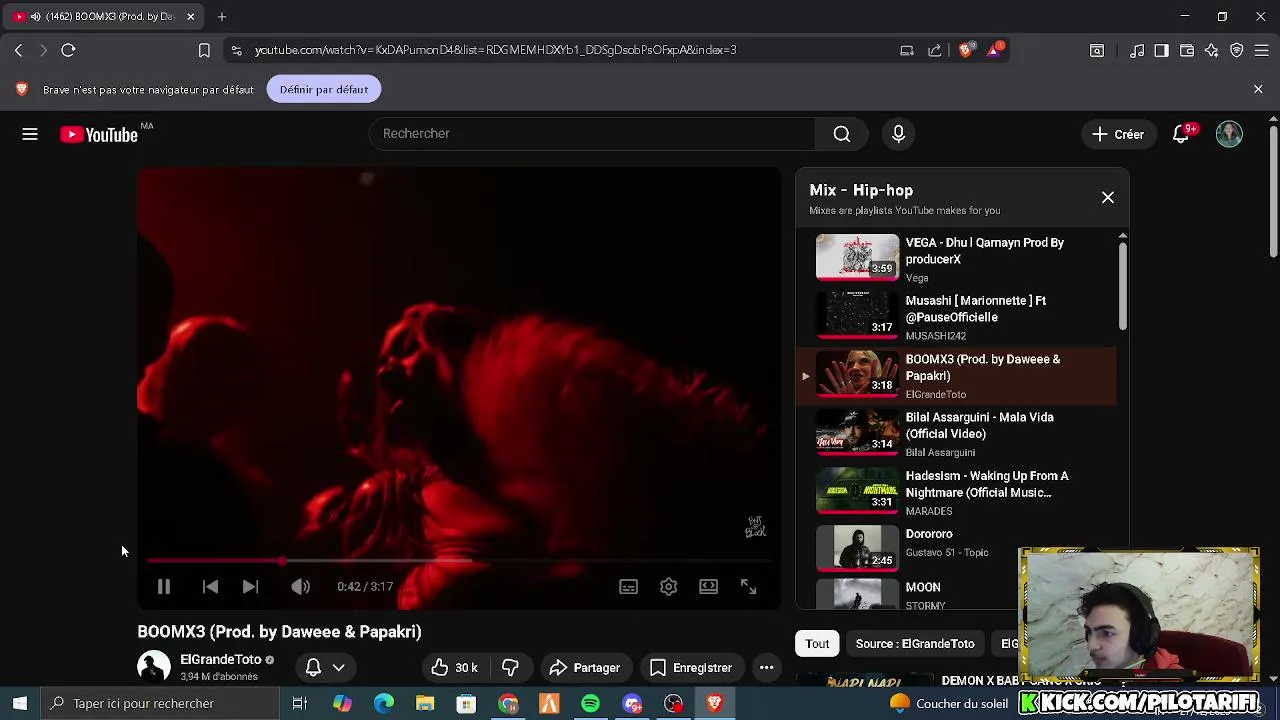Open the share page icon in address bar
Image resolution: width=1280 pixels, height=720 pixels.
pos(935,50)
